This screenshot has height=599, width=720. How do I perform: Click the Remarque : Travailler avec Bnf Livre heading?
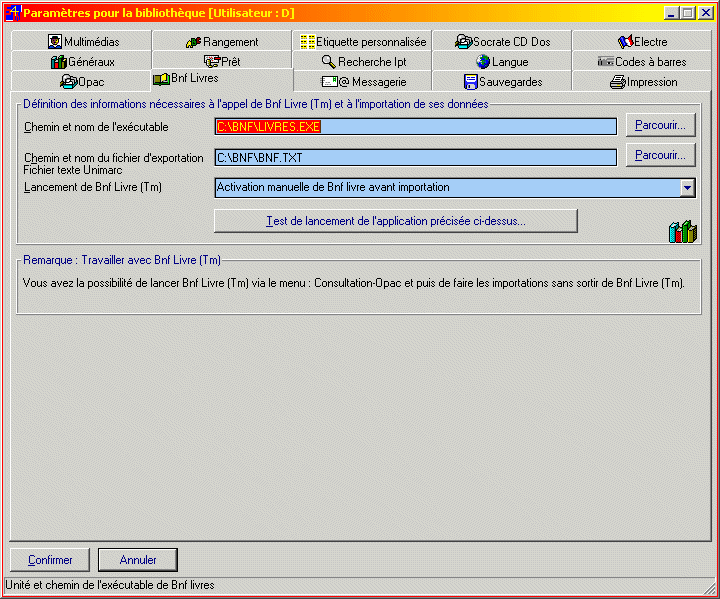[x=122, y=260]
